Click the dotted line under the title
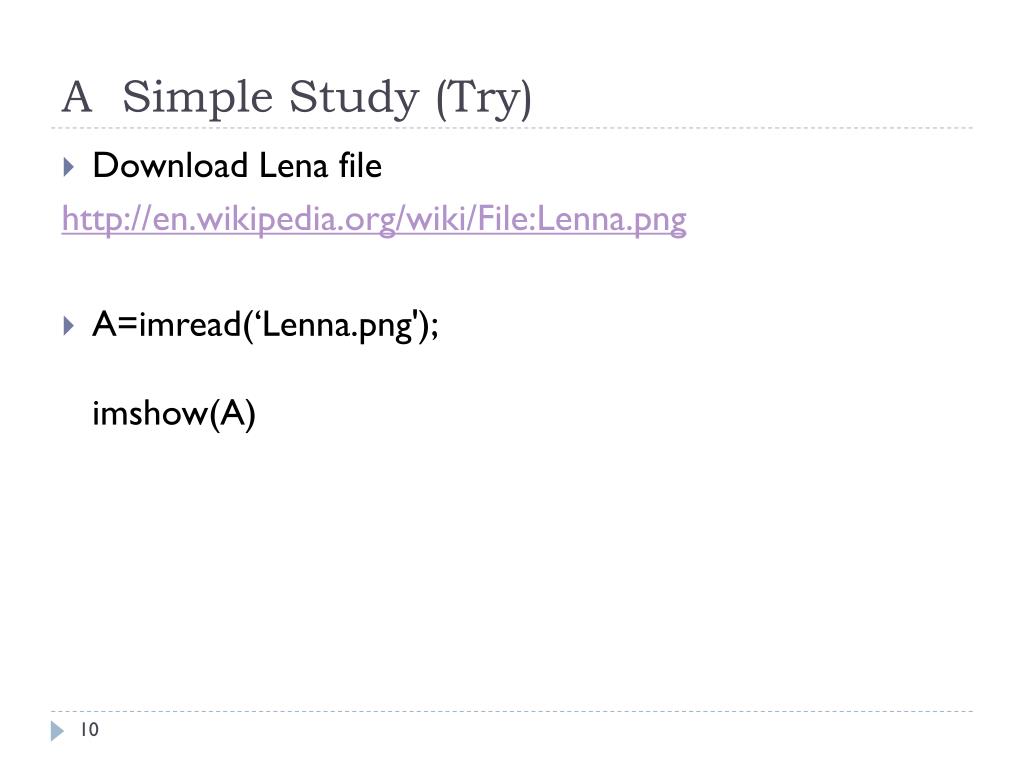The image size is (1024, 768). point(512,128)
